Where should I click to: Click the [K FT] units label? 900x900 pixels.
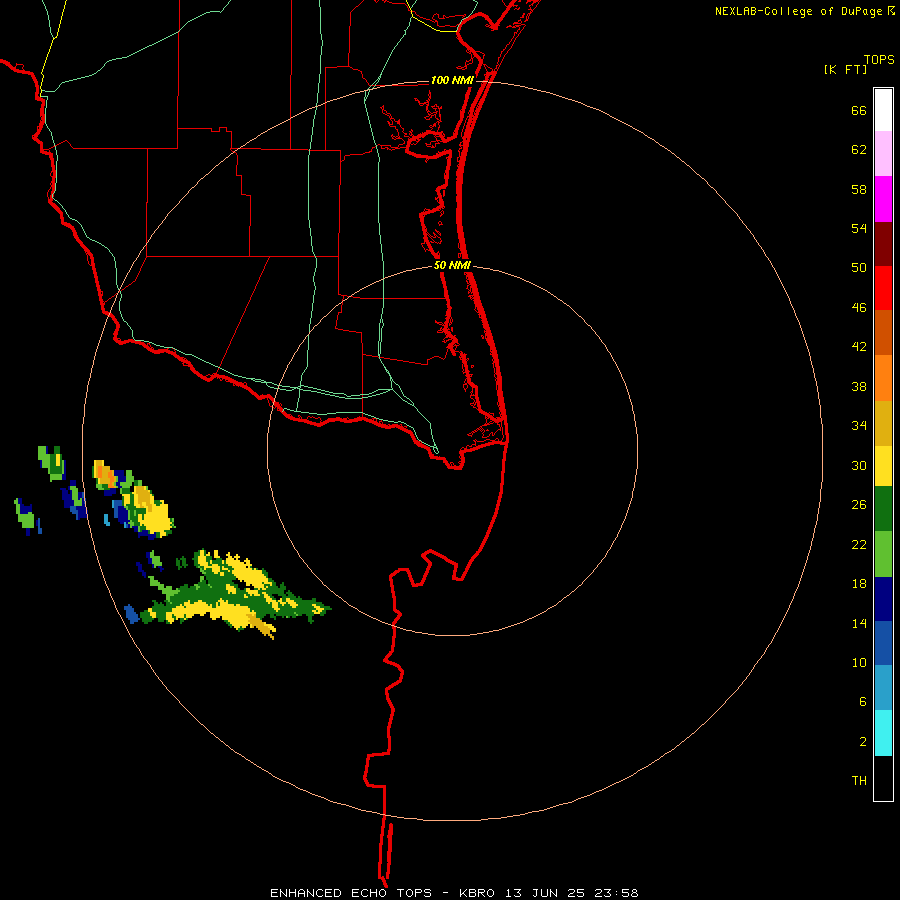pos(845,69)
